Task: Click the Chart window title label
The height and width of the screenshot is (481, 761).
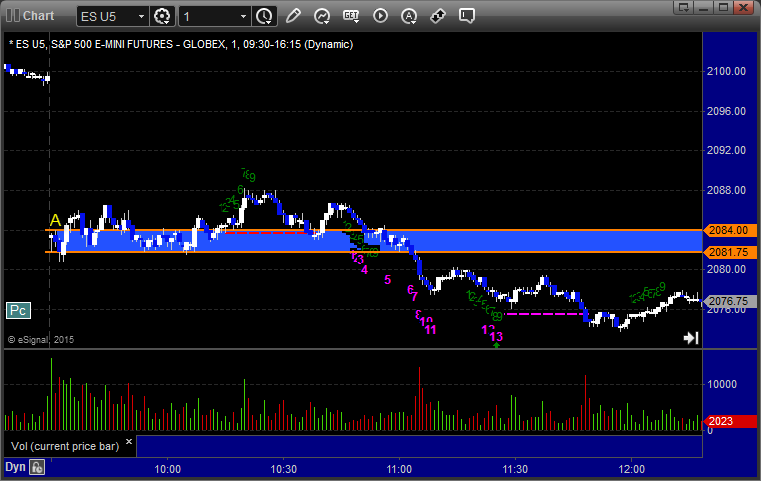Action: point(38,16)
